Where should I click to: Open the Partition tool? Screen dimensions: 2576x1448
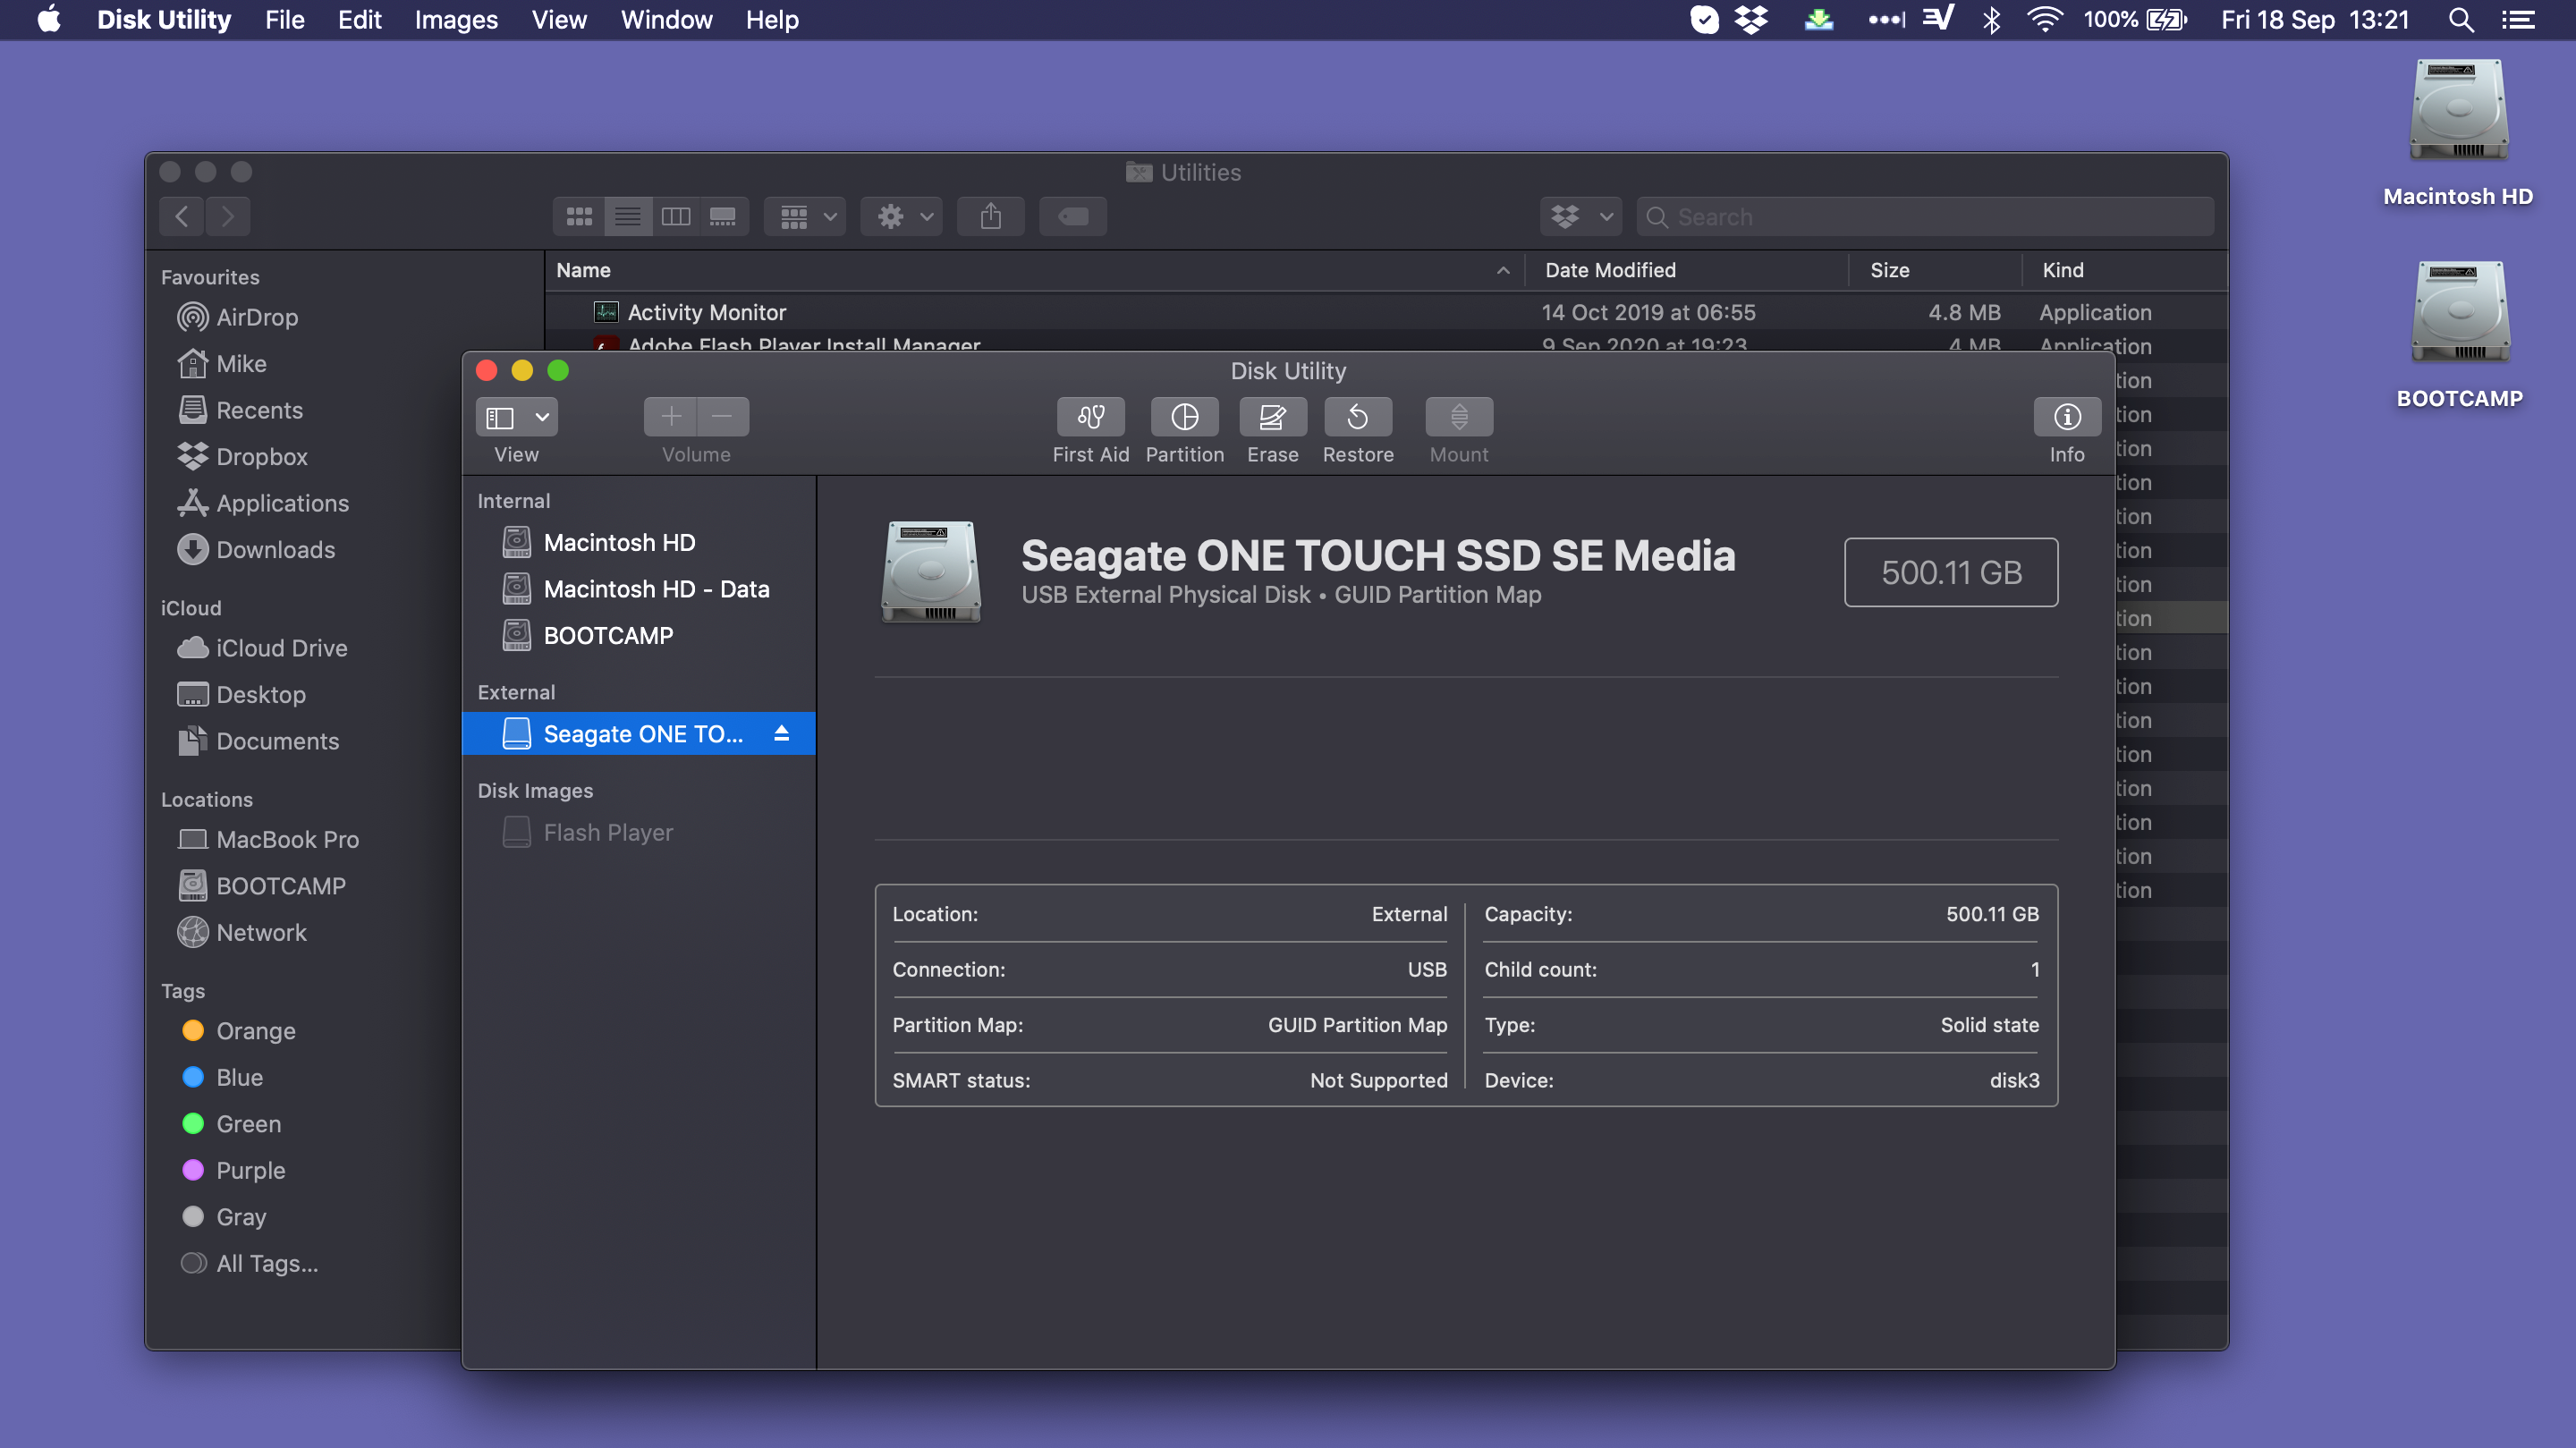(x=1184, y=417)
